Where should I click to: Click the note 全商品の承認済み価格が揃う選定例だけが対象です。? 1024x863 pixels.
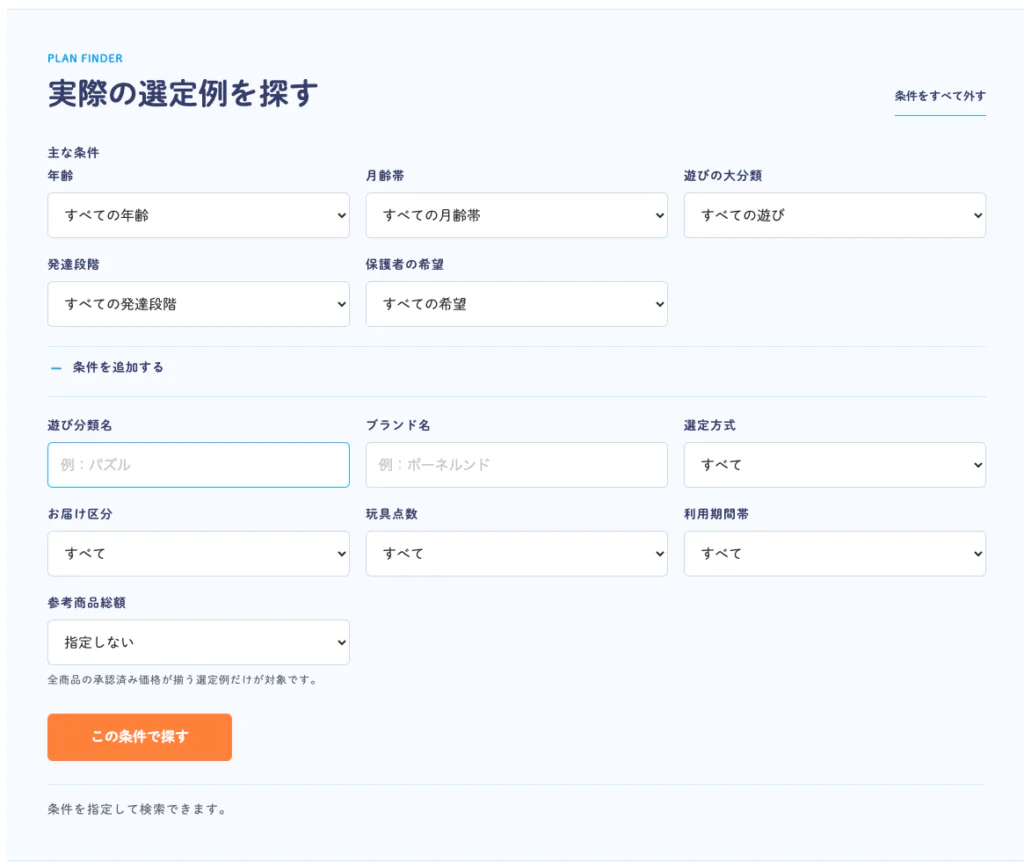click(183, 679)
